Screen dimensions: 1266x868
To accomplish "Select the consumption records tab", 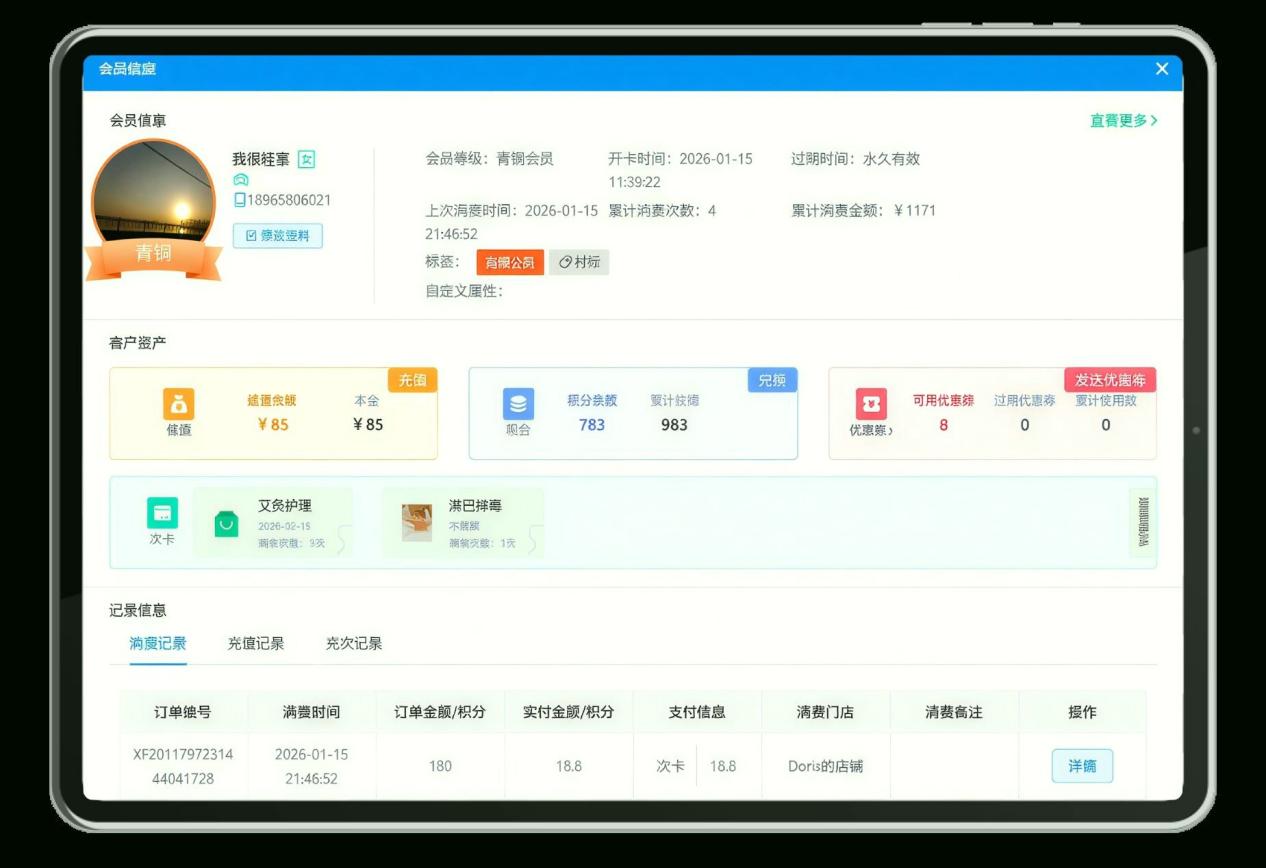I will [x=158, y=644].
